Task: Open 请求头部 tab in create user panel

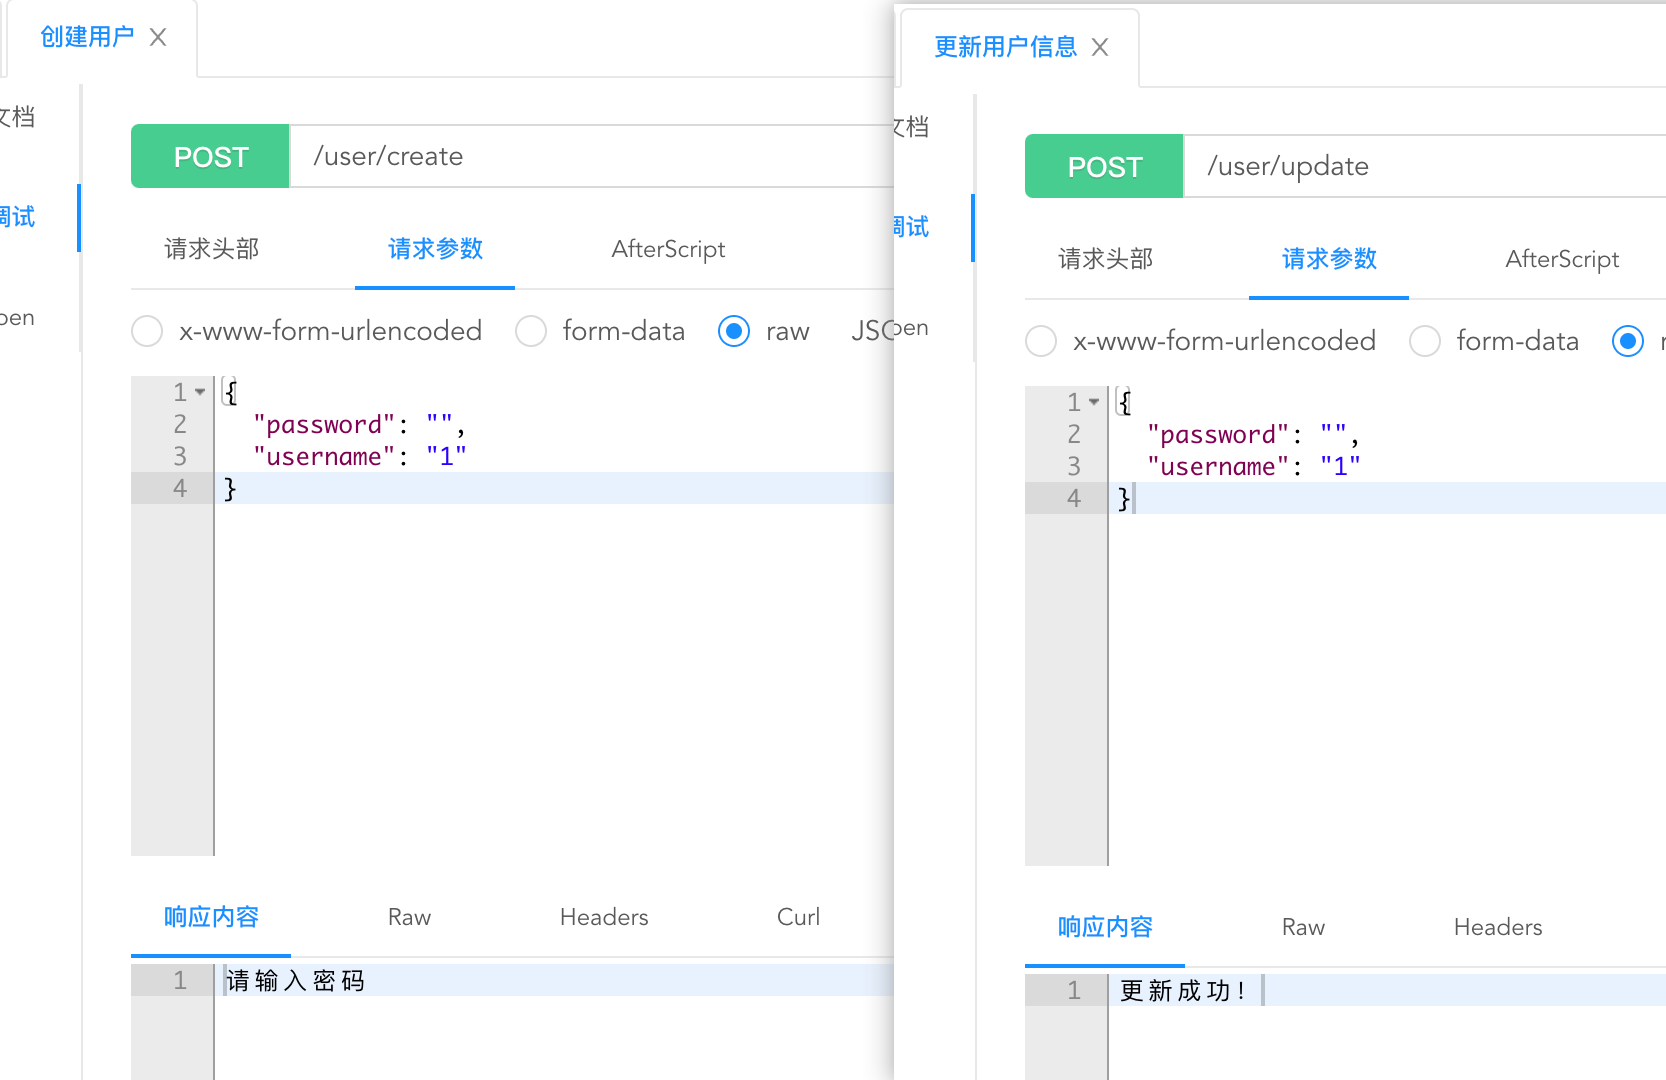Action: (x=212, y=249)
